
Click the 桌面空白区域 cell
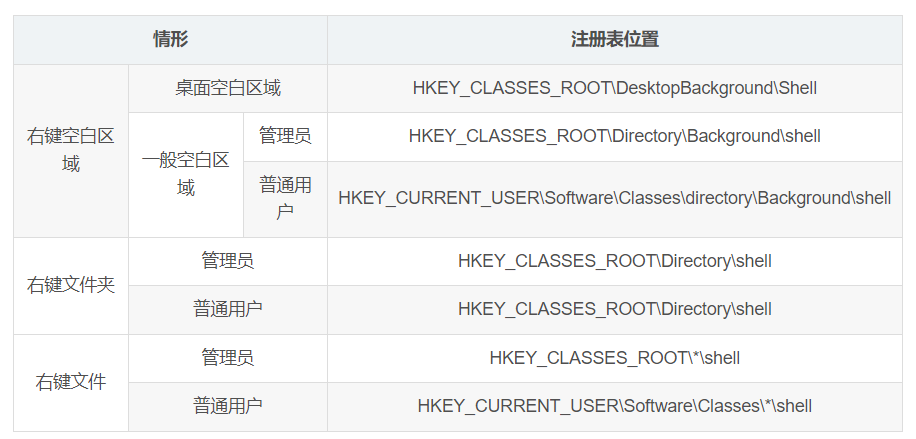pos(227,88)
